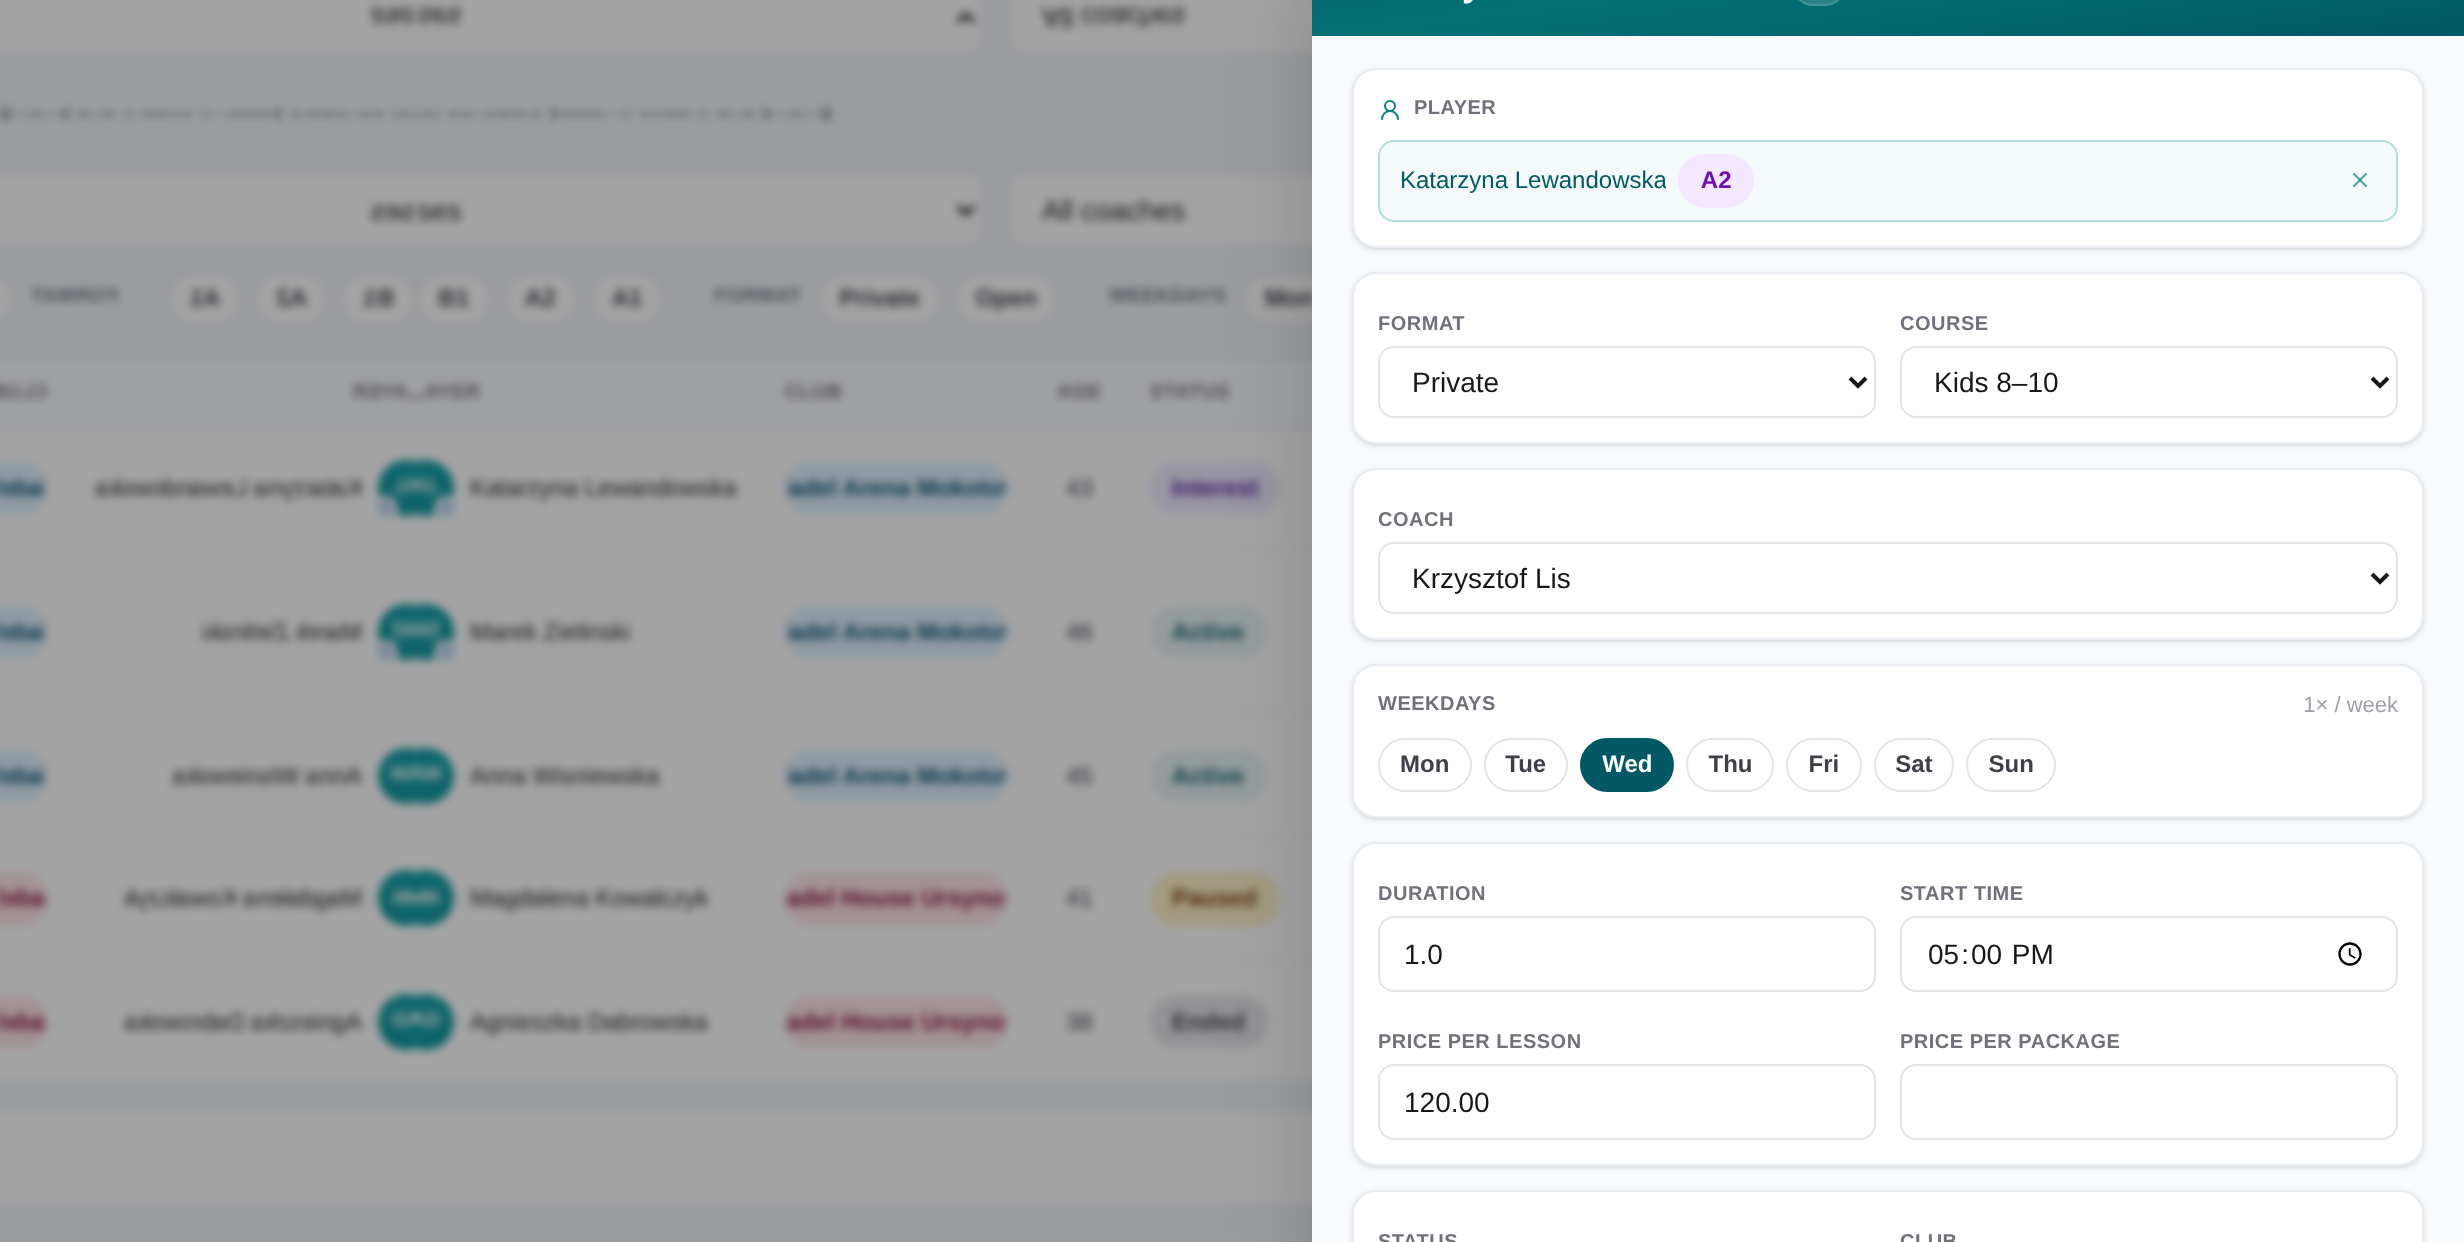2464x1242 pixels.
Task: Click the A2 level badge on player
Action: (x=1715, y=180)
